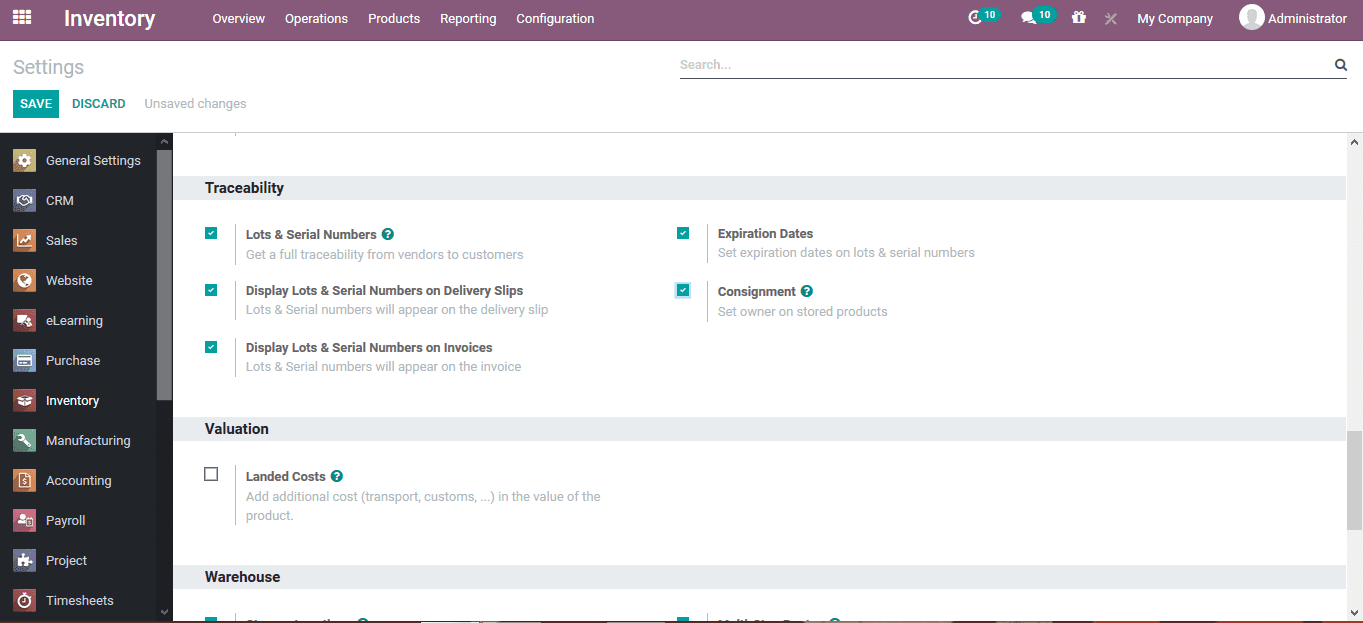
Task: Disable the Expiration Dates checkbox
Action: pyautogui.click(x=683, y=232)
